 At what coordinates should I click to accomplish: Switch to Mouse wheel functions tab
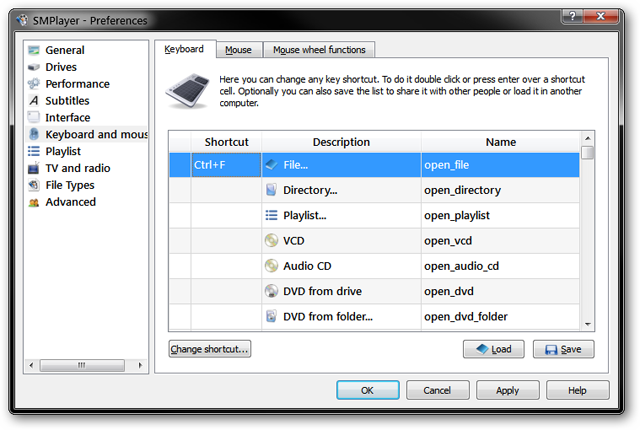coord(319,50)
